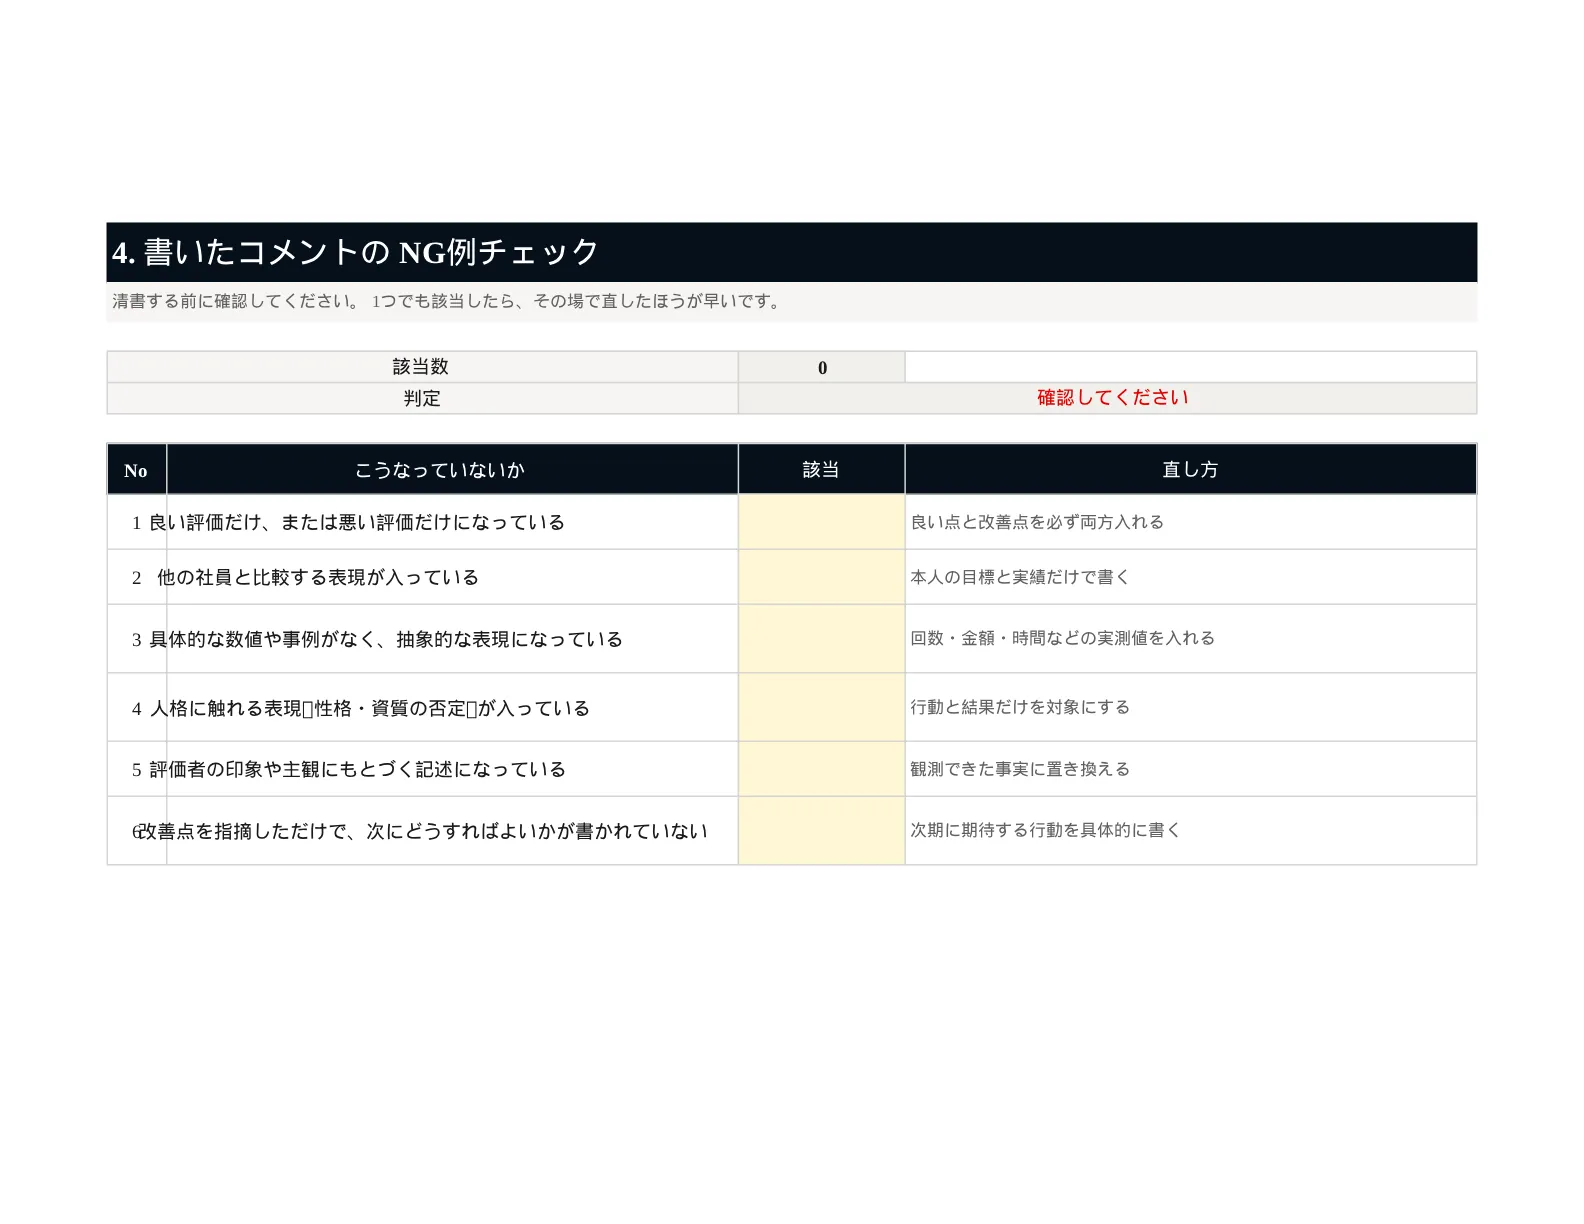Click fix text '本人の目標と実績だけで書く'
Screen dimensions: 1584x1224
point(1020,577)
